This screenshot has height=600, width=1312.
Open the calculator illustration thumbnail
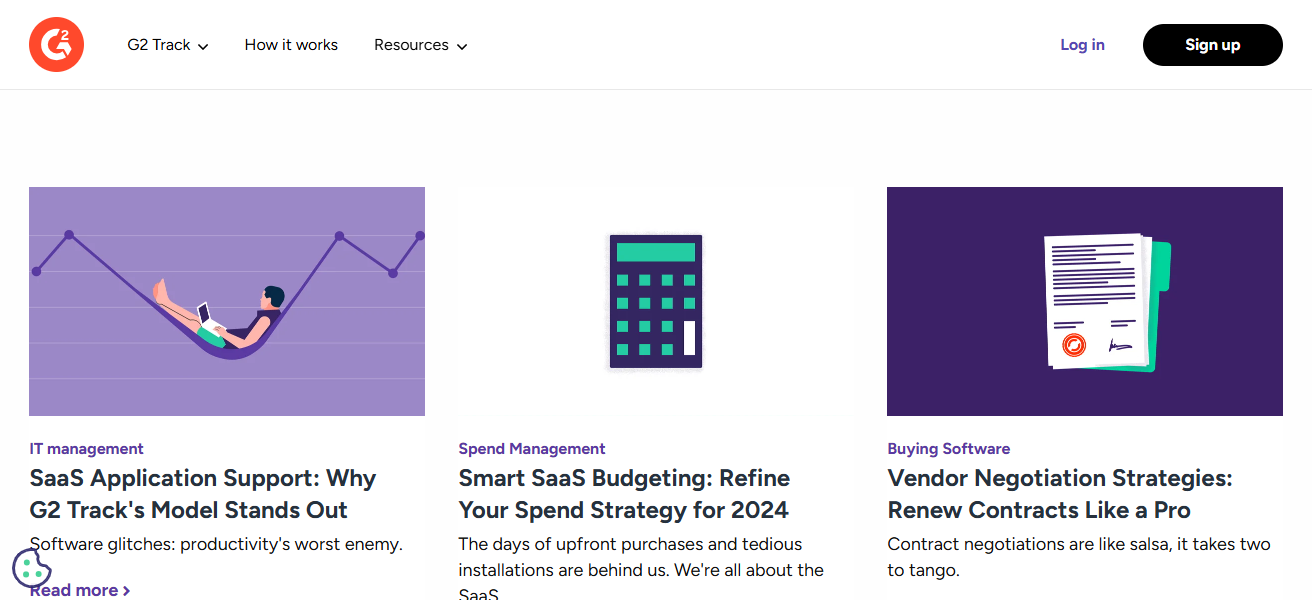(x=656, y=301)
